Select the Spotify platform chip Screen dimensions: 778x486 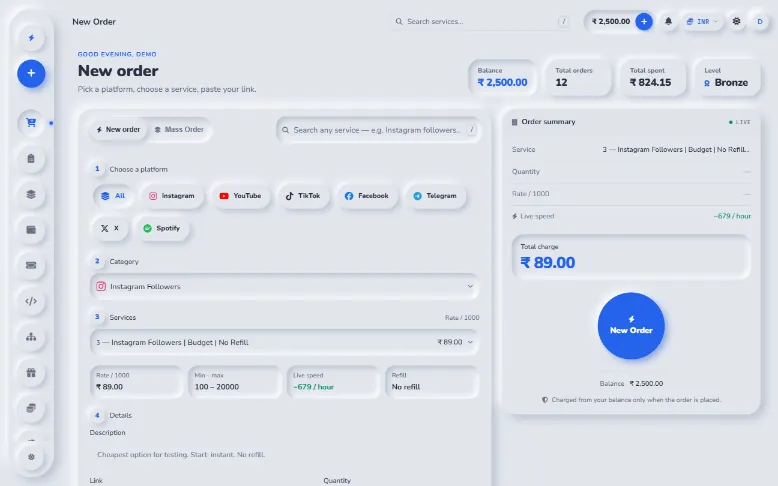coord(162,228)
